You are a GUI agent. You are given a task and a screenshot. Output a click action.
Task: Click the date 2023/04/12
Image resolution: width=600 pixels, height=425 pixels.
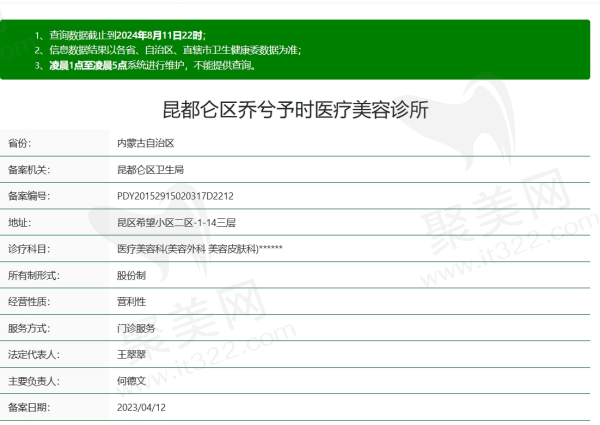(141, 407)
